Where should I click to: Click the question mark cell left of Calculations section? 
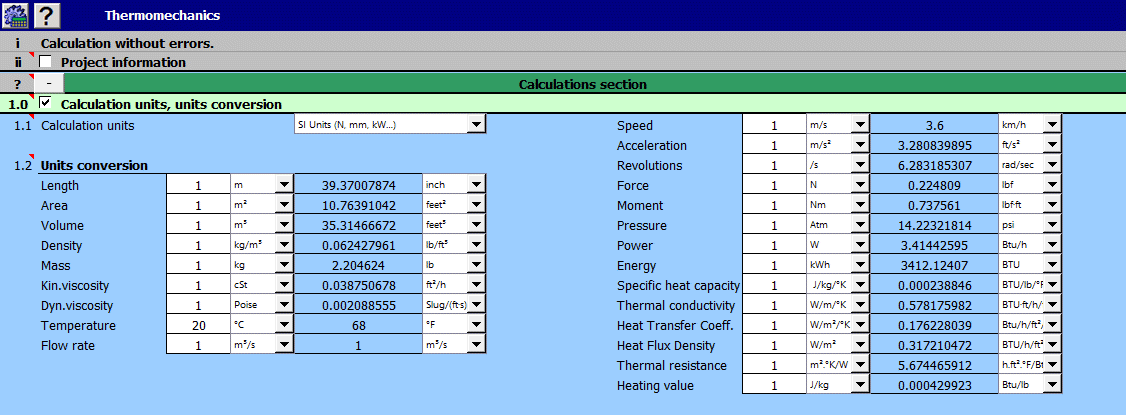(x=17, y=84)
